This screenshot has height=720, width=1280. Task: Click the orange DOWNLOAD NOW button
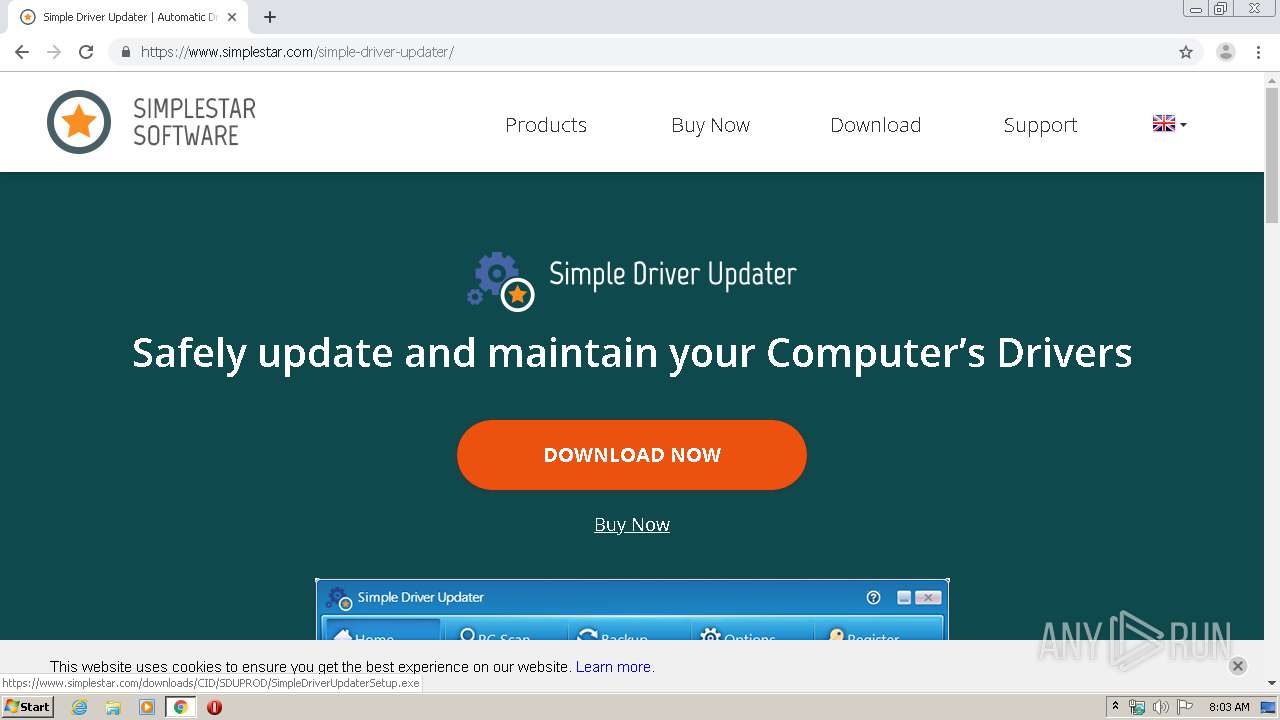[x=632, y=455]
